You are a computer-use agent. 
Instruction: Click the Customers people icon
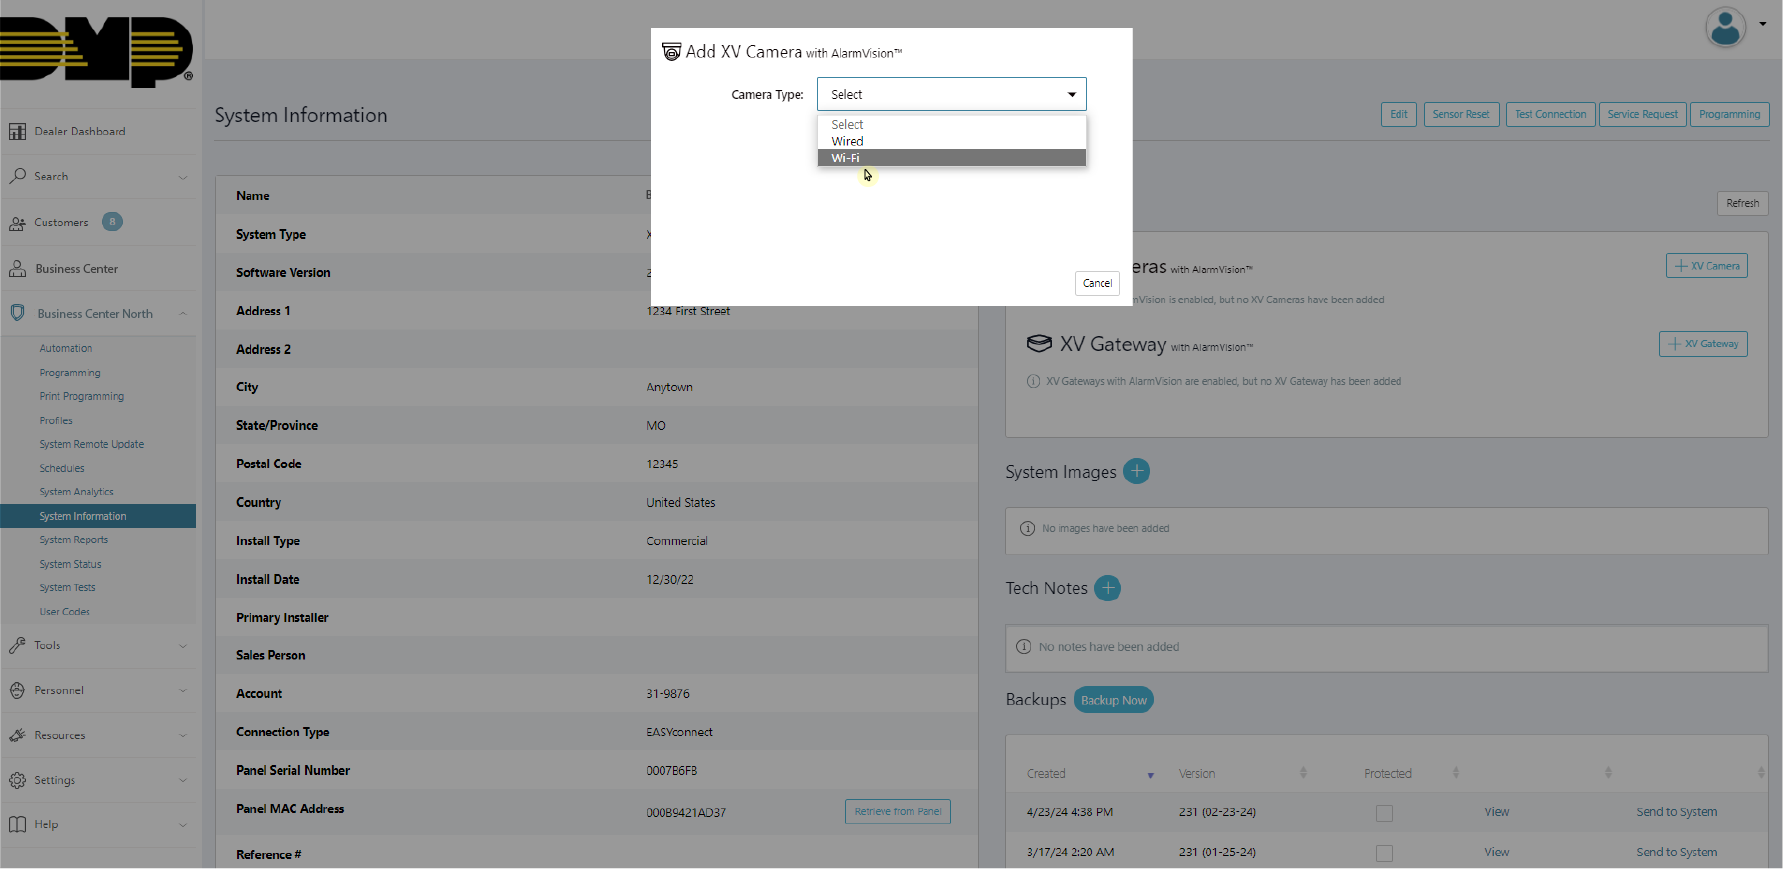pos(17,223)
